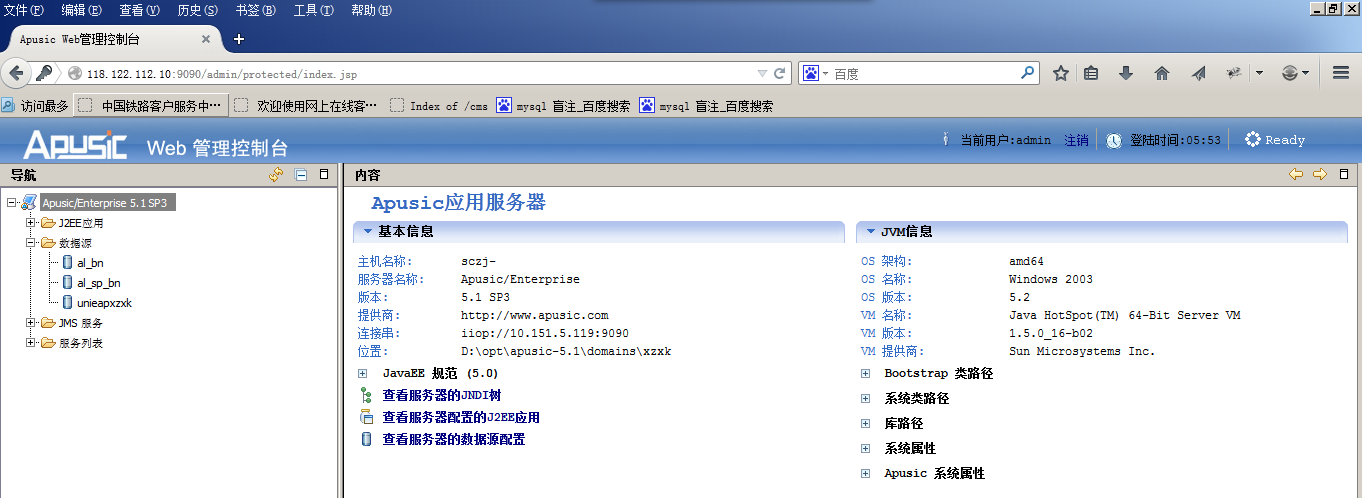Open the JNDI tree icon link

tap(366, 396)
